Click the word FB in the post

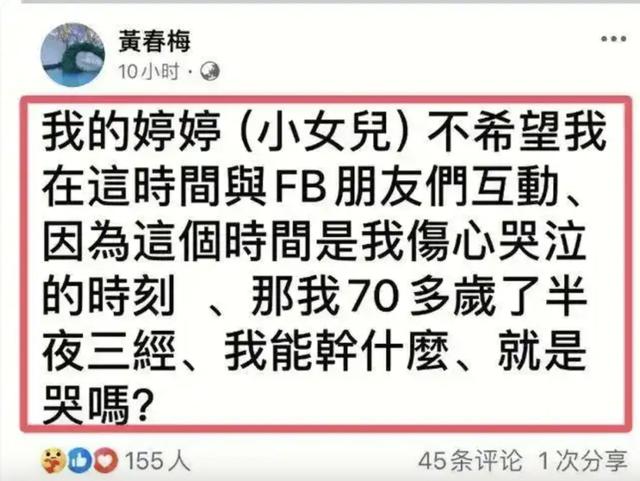pyautogui.click(x=301, y=188)
